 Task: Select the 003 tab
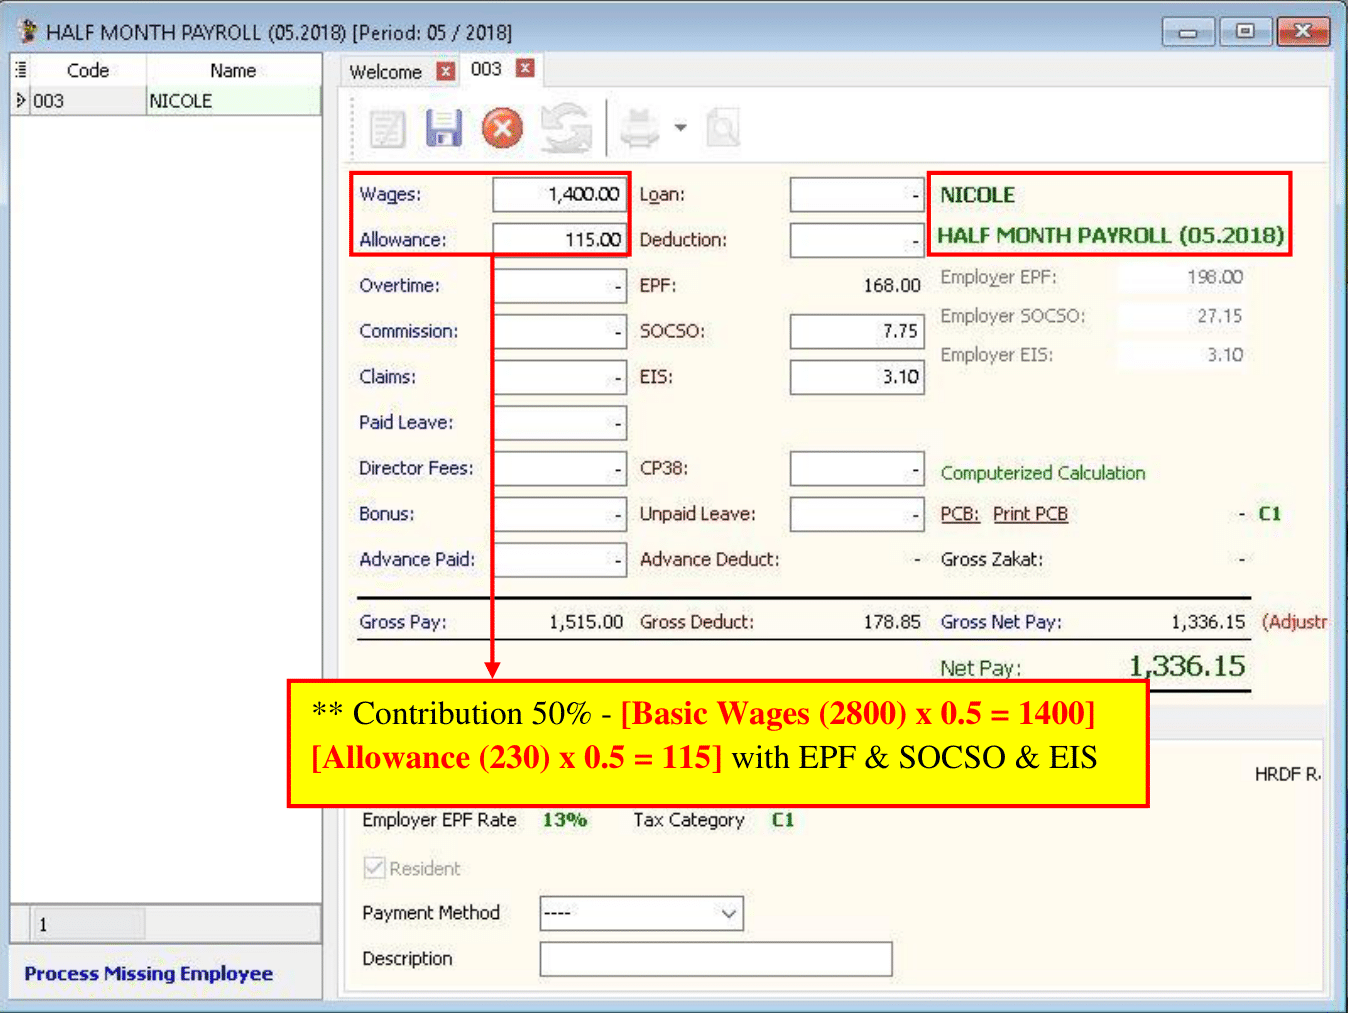[486, 69]
